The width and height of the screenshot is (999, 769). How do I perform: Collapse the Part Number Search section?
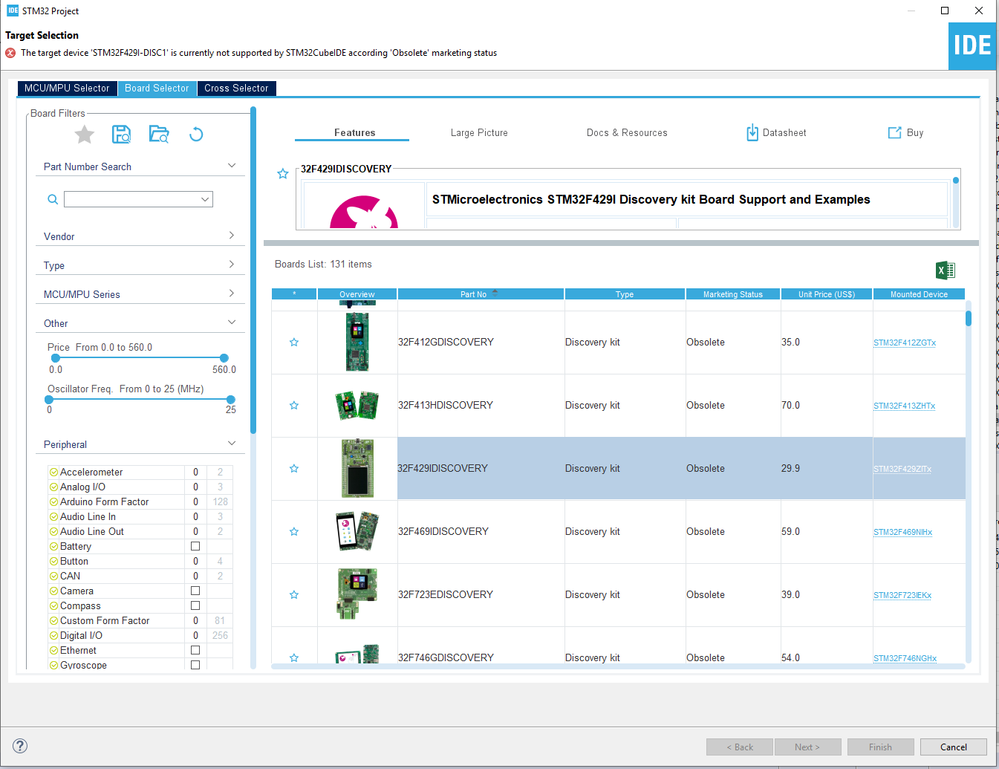(232, 166)
